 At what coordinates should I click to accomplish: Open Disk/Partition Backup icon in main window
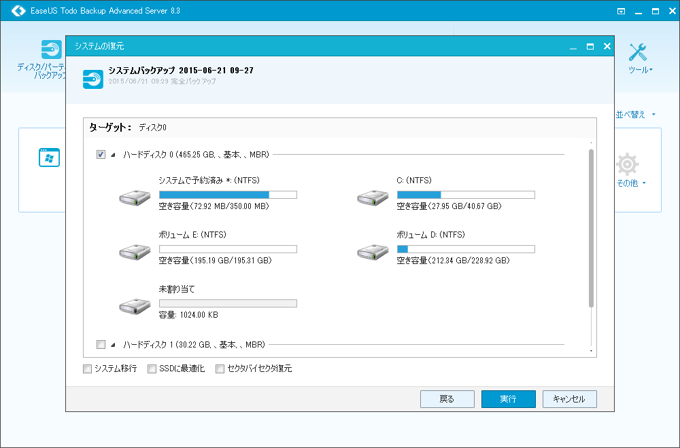click(51, 49)
